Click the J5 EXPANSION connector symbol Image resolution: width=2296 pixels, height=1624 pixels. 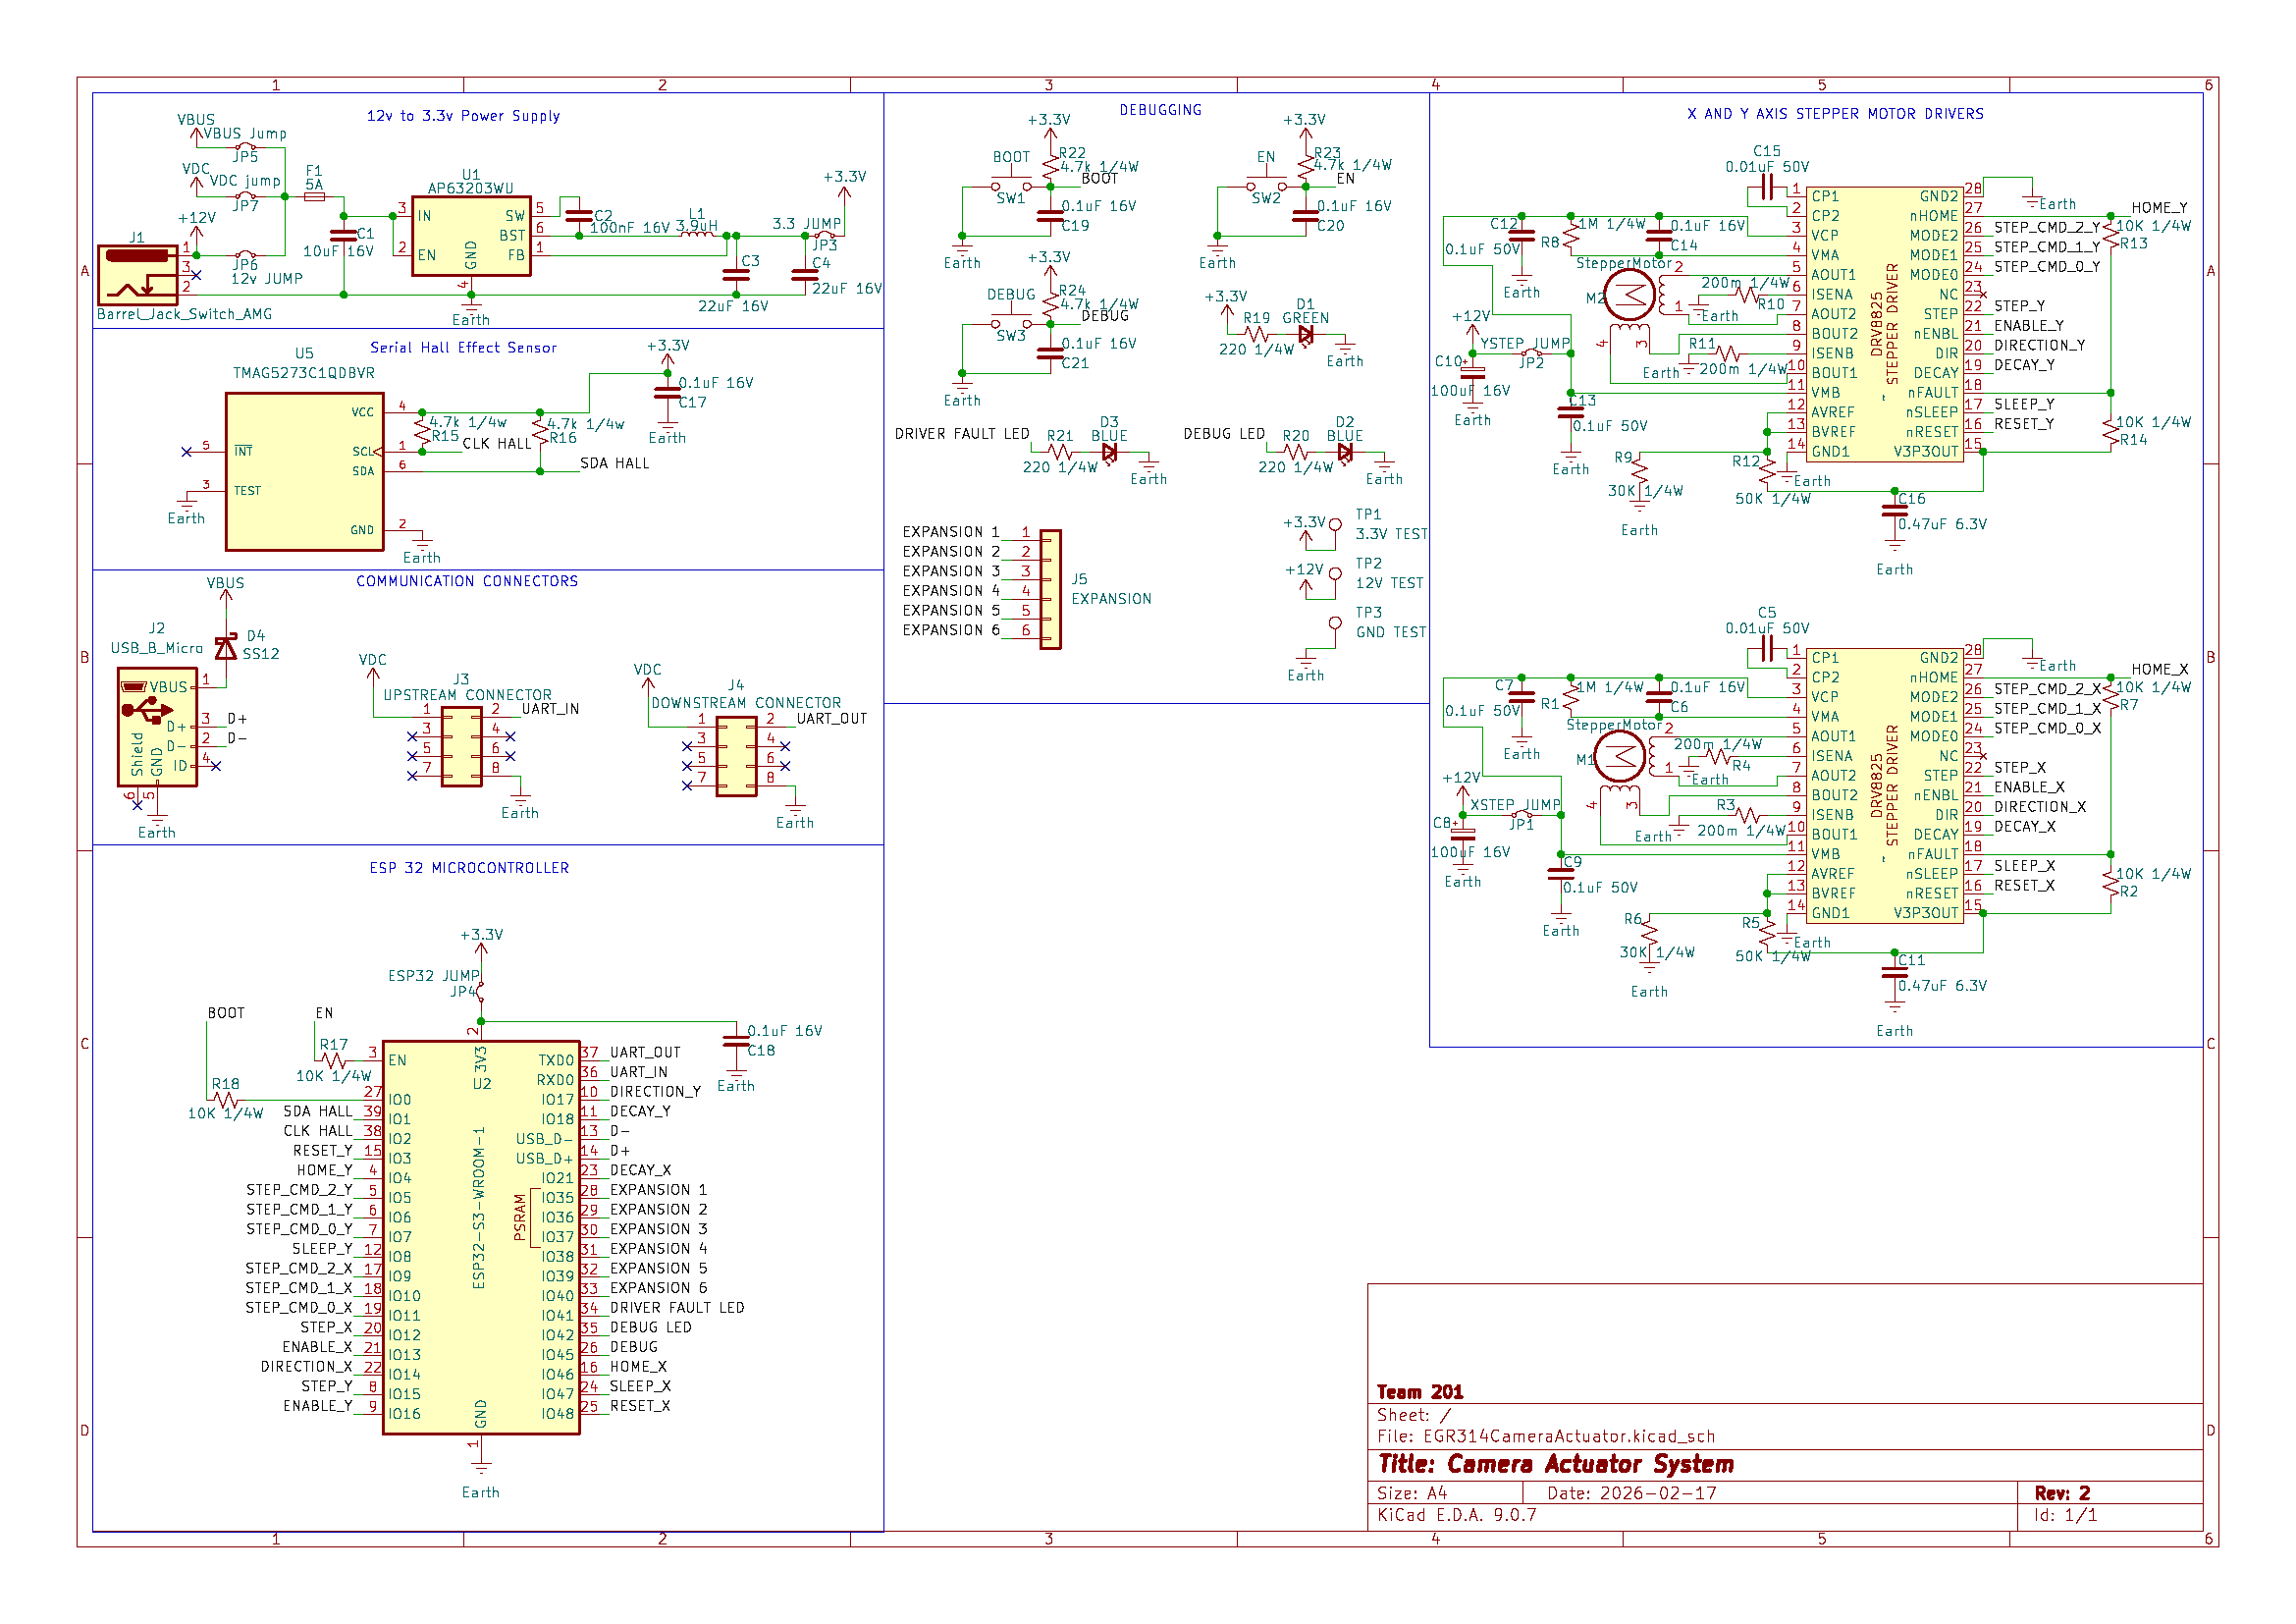(1050, 590)
